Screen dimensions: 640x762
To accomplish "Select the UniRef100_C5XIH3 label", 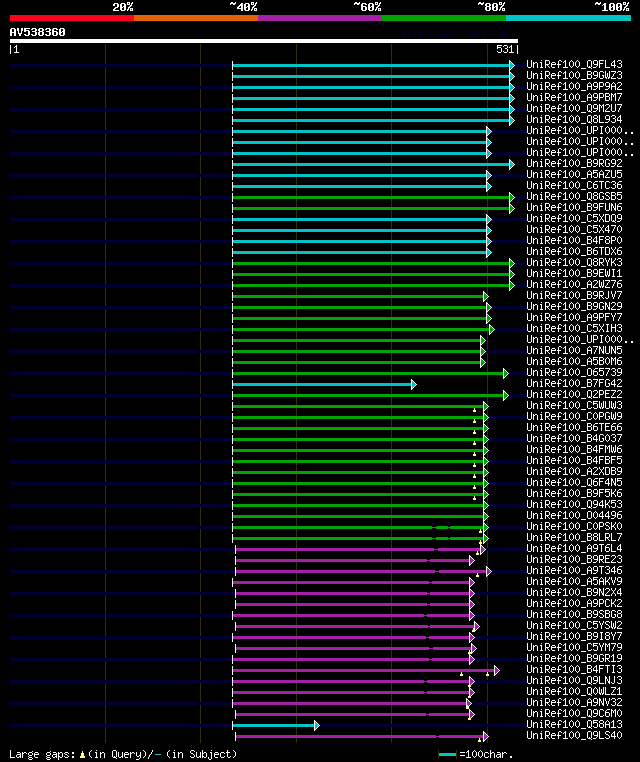I will 574,328.
